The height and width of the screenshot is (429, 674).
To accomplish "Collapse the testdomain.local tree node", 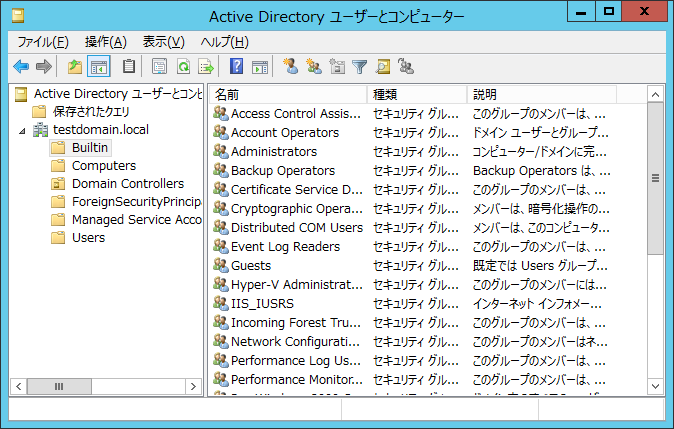I will (x=22, y=131).
